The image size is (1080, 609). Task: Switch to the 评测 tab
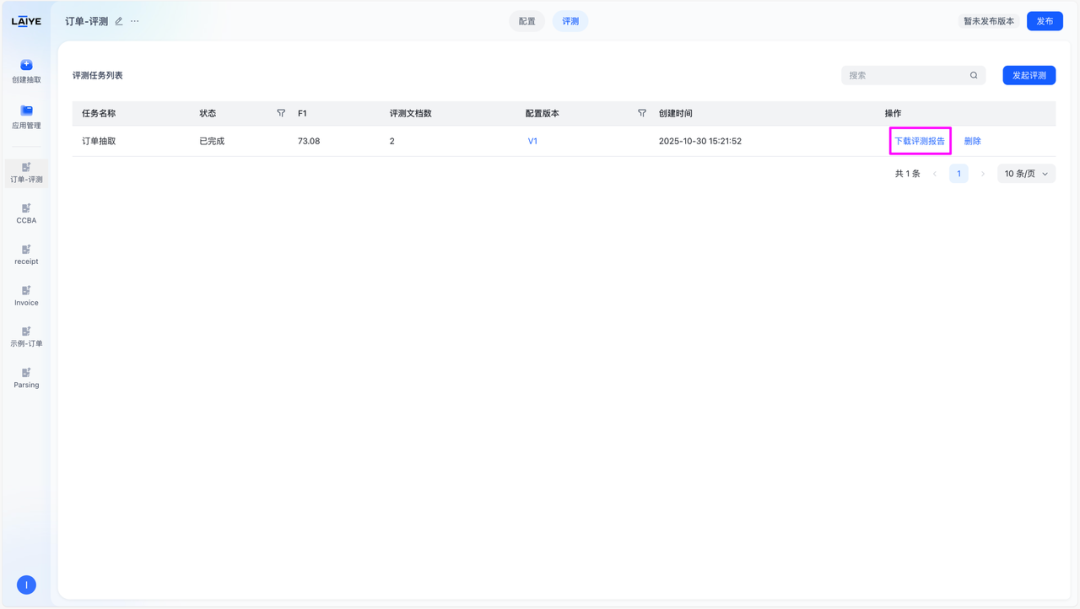pyautogui.click(x=570, y=20)
